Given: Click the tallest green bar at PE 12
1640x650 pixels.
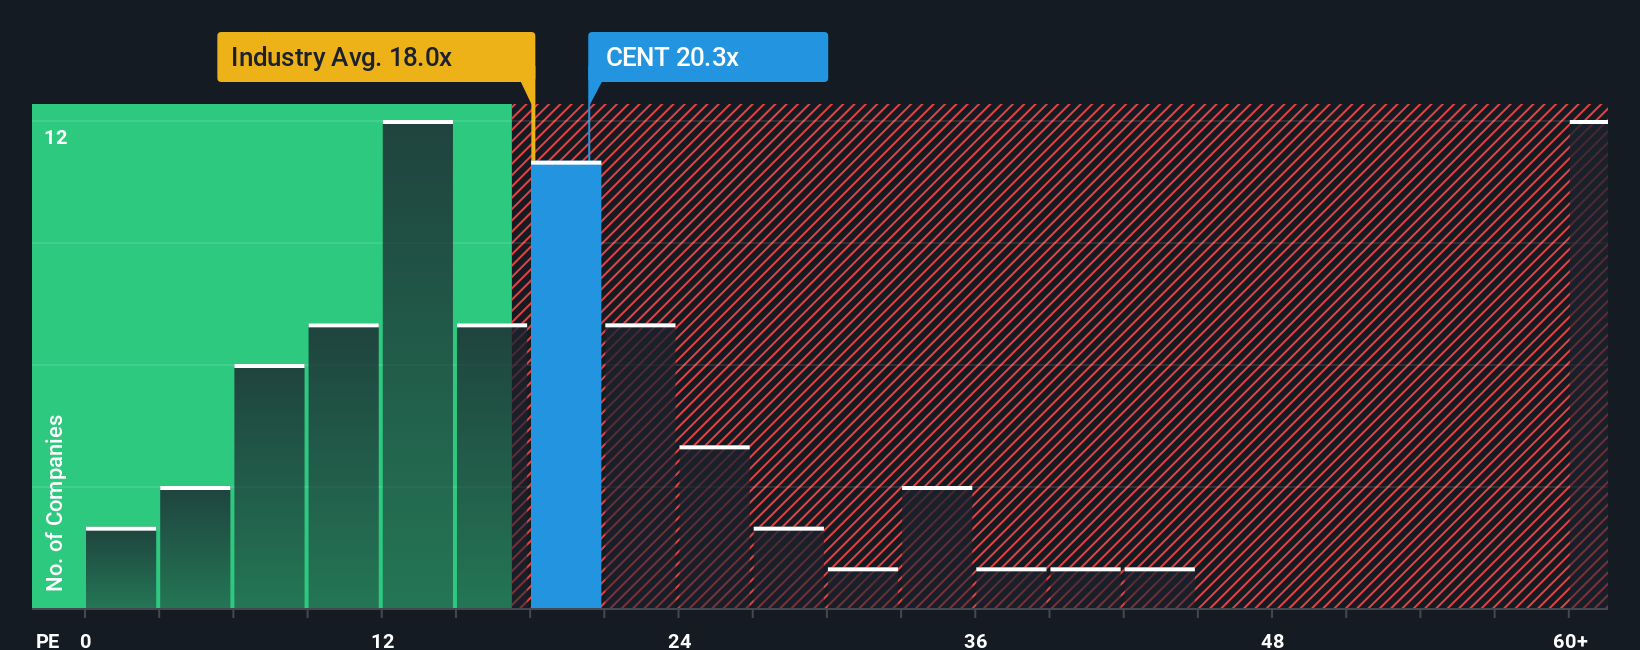Looking at the screenshot, I should (x=418, y=364).
